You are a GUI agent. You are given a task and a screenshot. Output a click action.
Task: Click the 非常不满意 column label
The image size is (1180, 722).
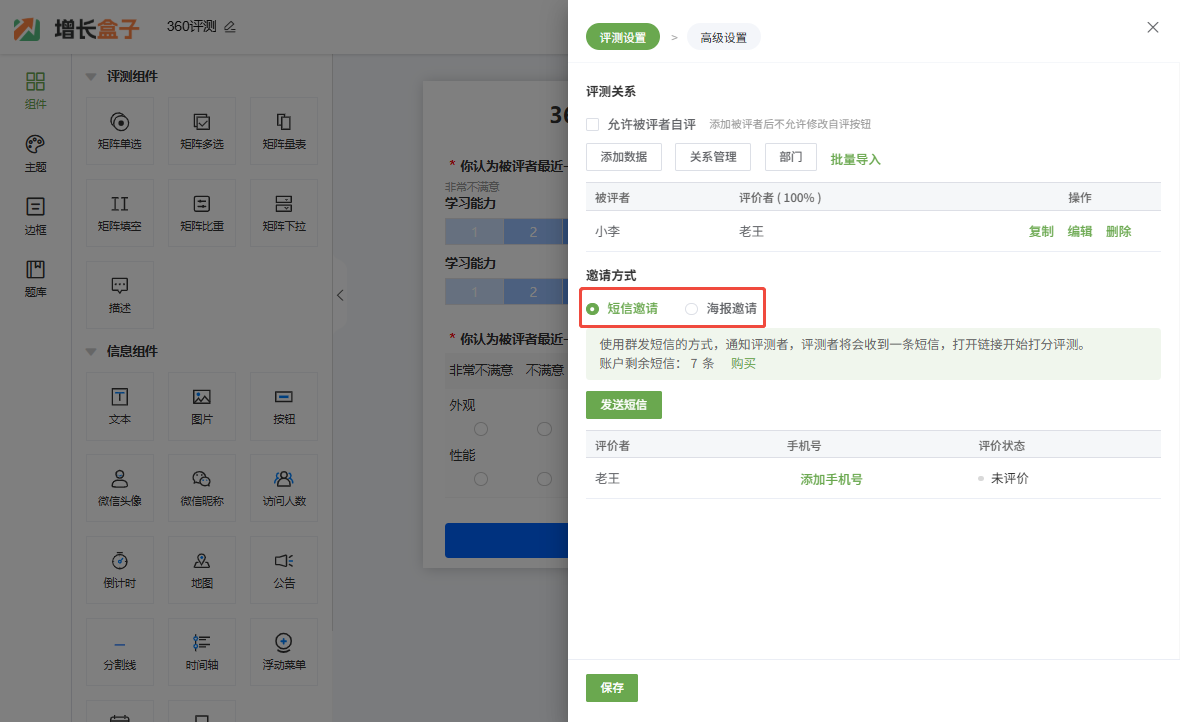coord(481,370)
